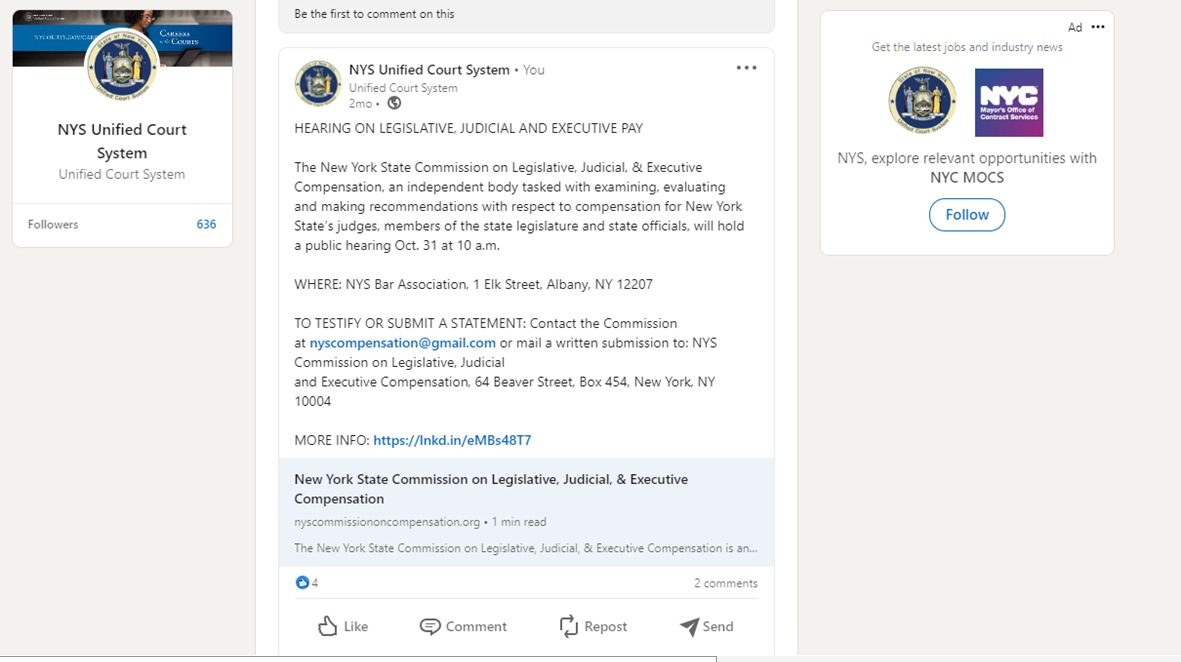Click the globe visibility icon under post author
Image resolution: width=1181 pixels, height=662 pixels.
(x=394, y=103)
